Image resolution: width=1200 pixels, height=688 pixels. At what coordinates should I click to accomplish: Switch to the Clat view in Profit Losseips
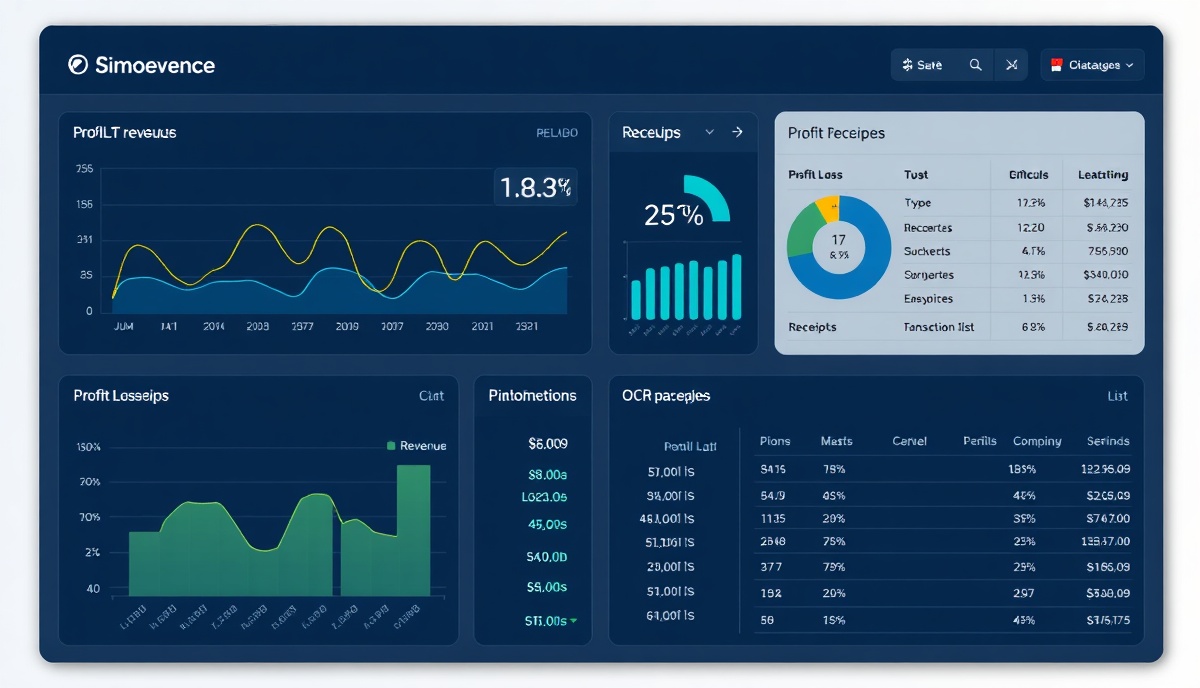point(431,396)
